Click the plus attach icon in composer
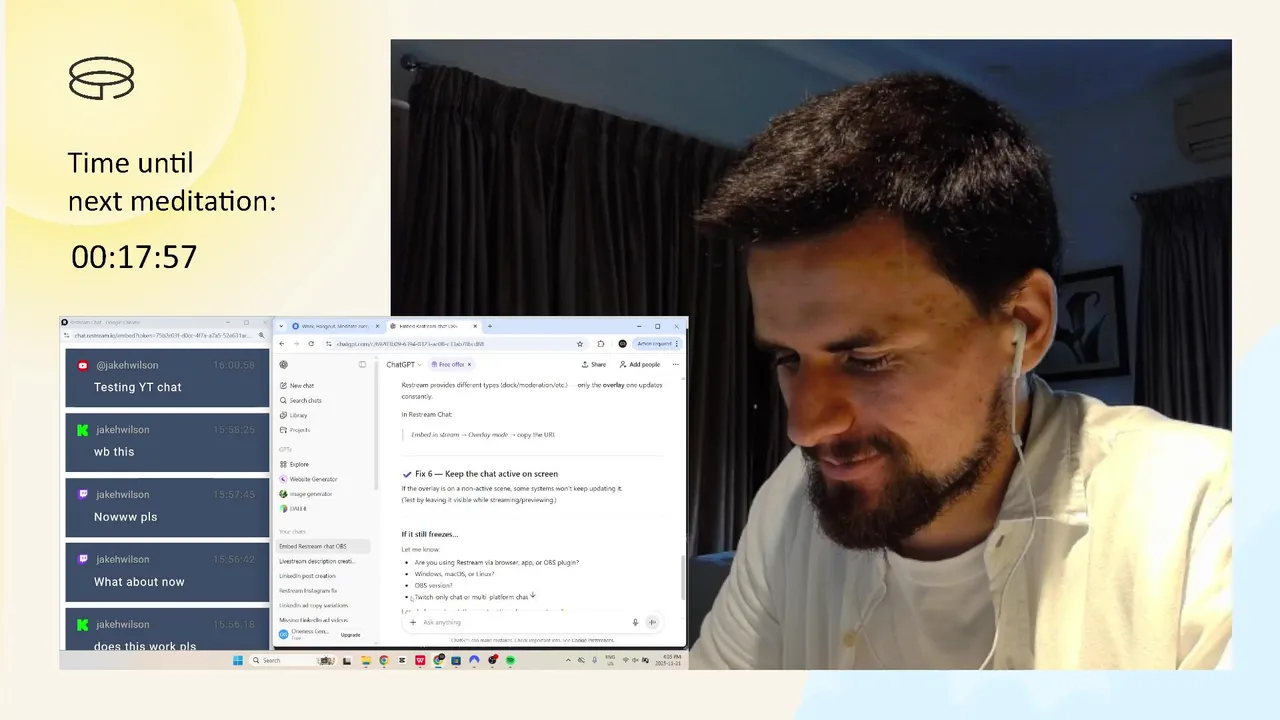The image size is (1280, 720). point(413,622)
